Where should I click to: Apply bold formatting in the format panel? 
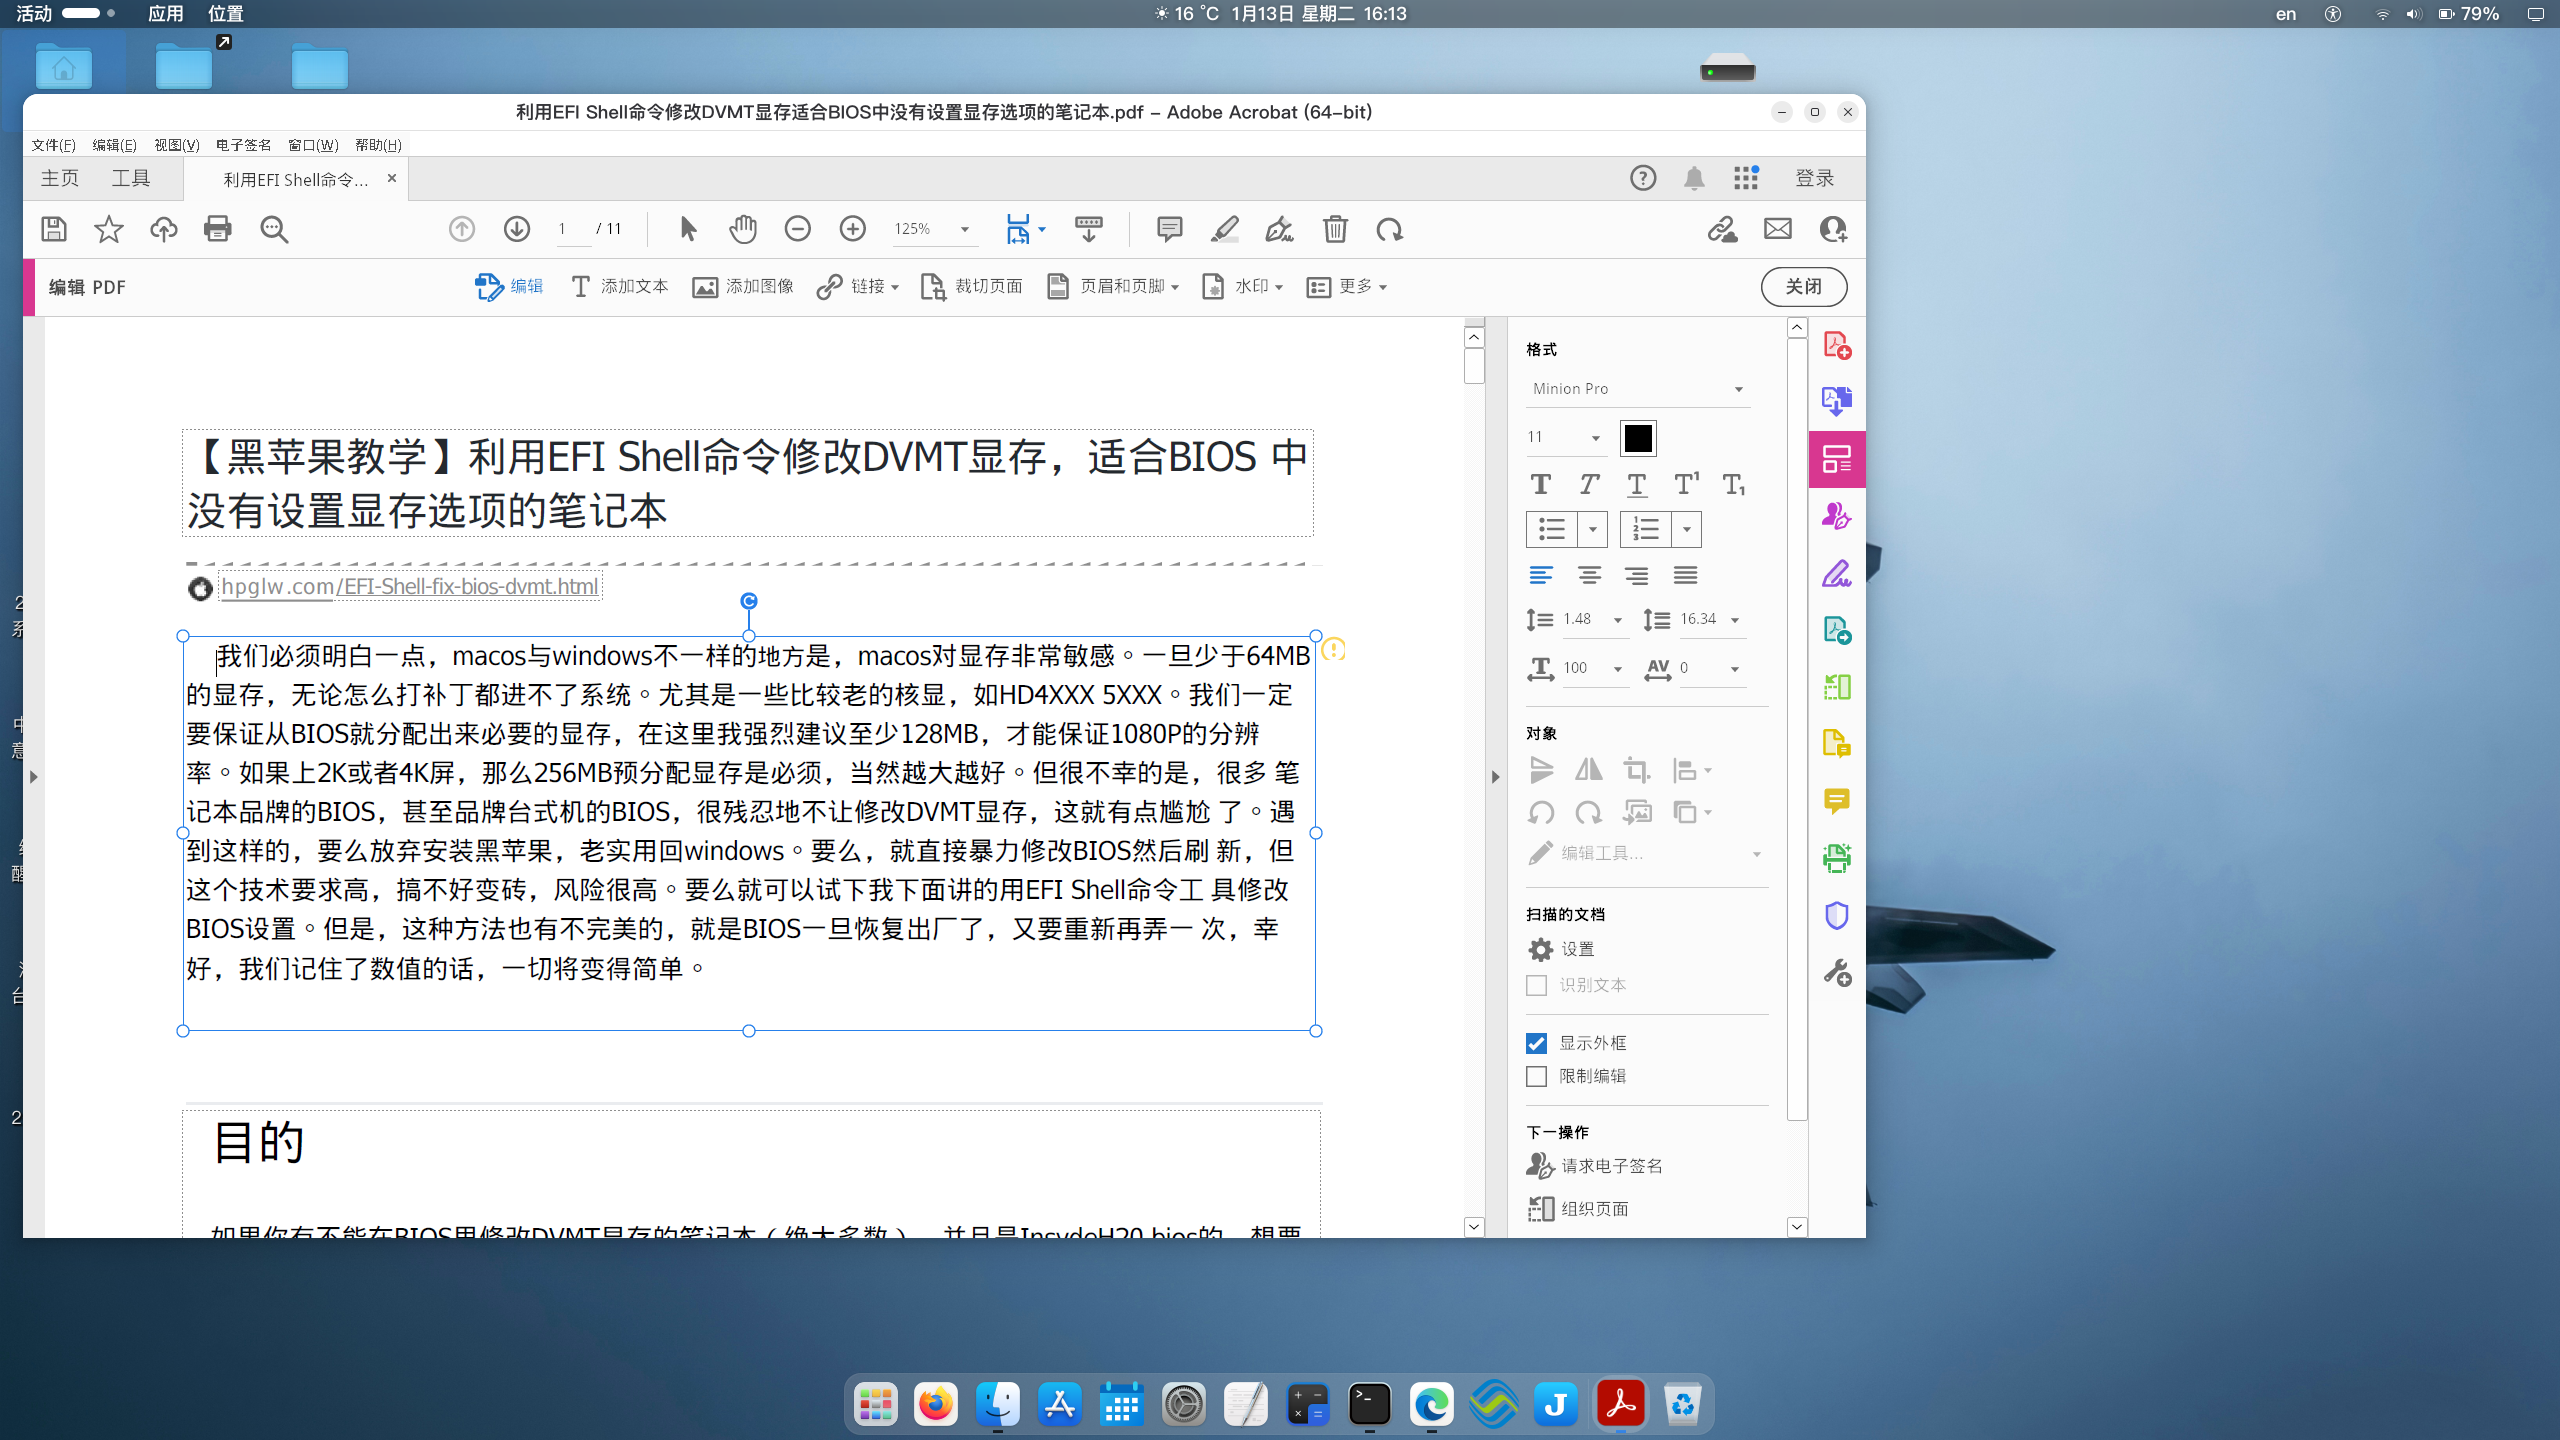pyautogui.click(x=1541, y=484)
